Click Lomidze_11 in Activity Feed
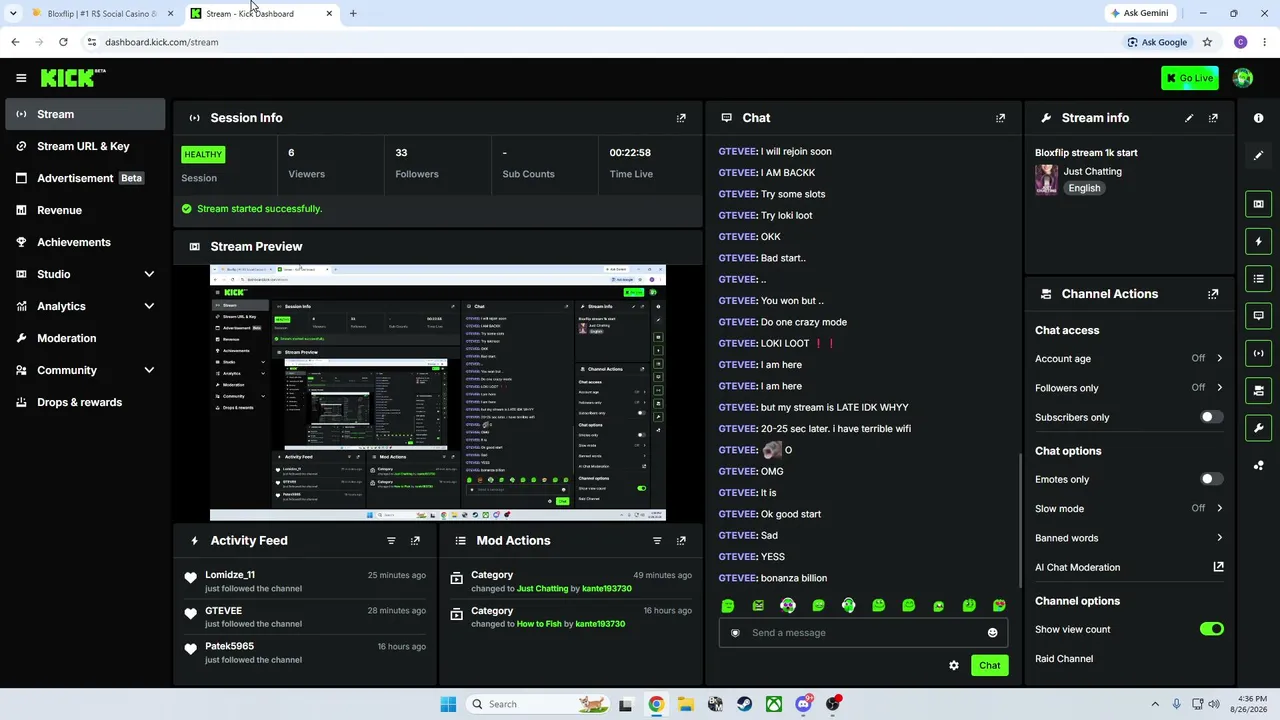 click(230, 575)
